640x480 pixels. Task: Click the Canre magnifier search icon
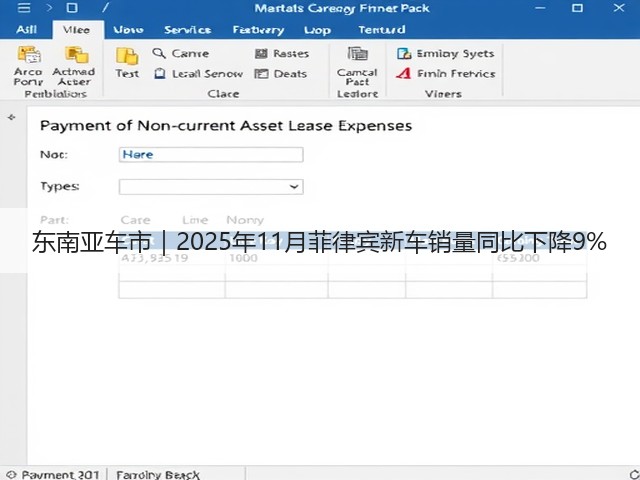pyautogui.click(x=159, y=53)
